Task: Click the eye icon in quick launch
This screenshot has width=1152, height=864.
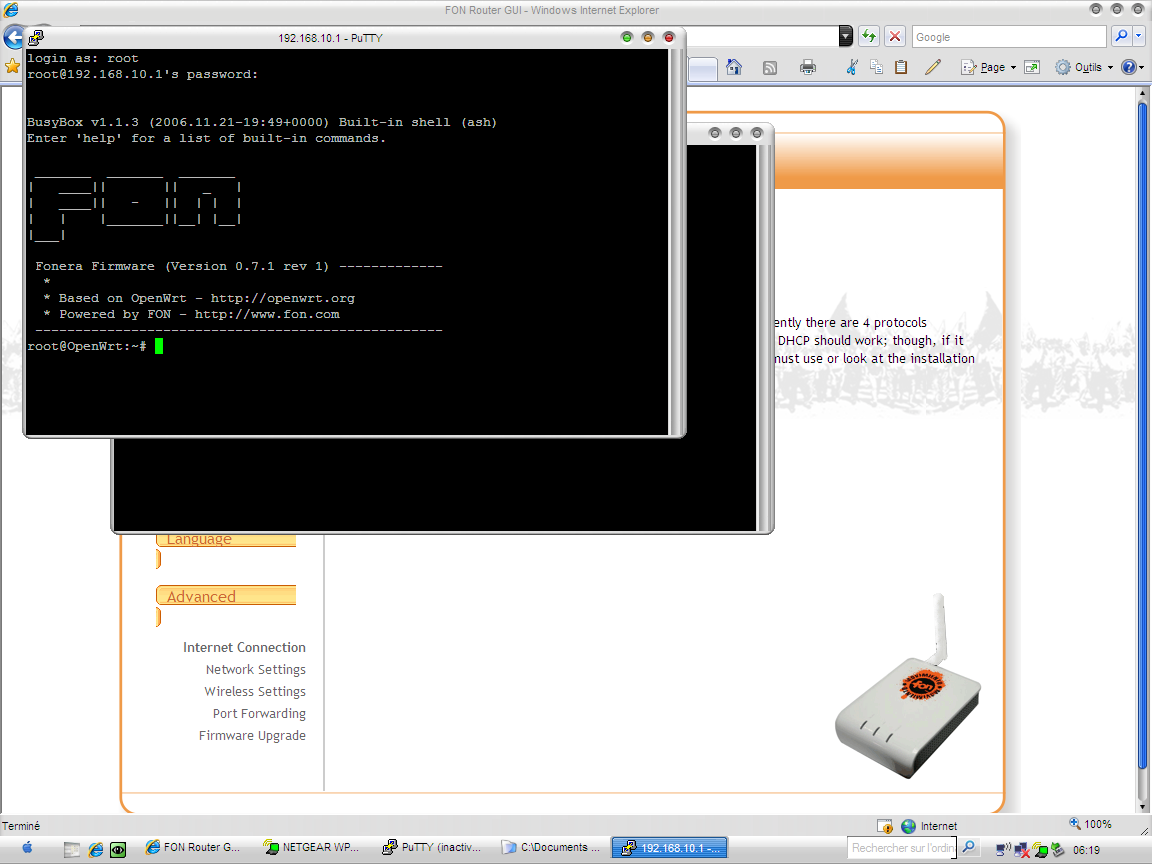Action: (x=118, y=850)
